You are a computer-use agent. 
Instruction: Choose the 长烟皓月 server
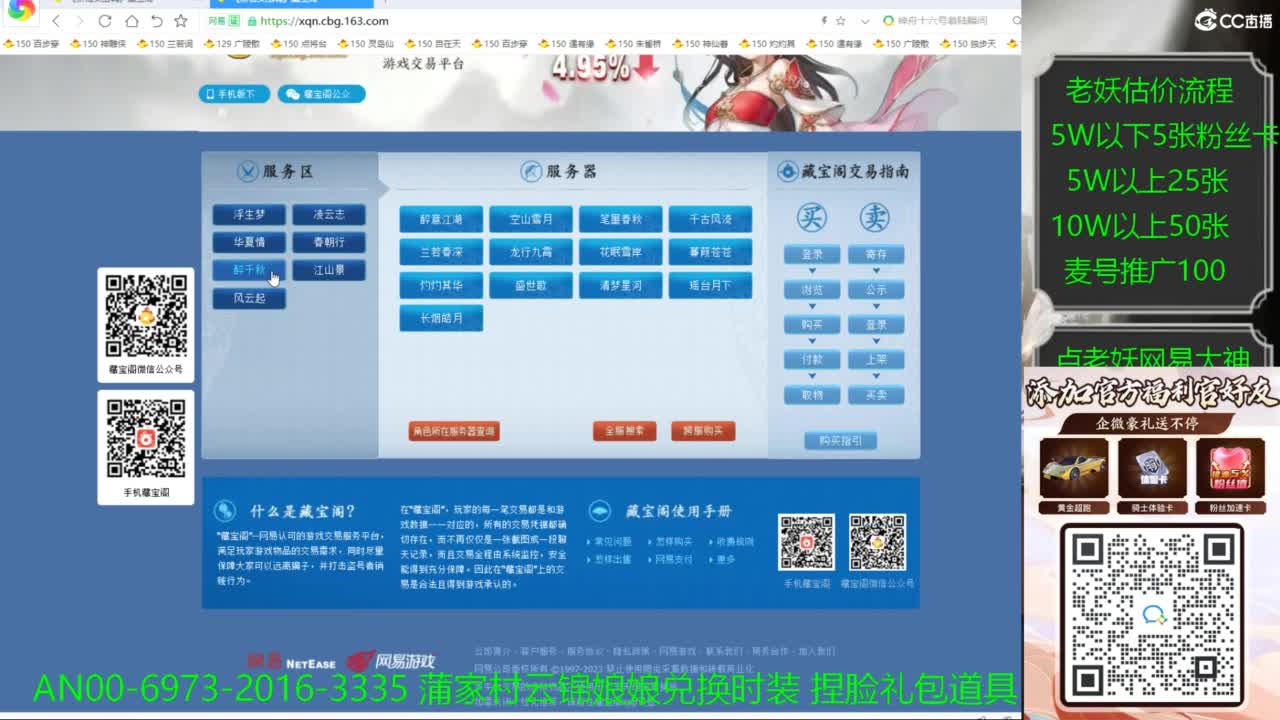[x=441, y=318]
